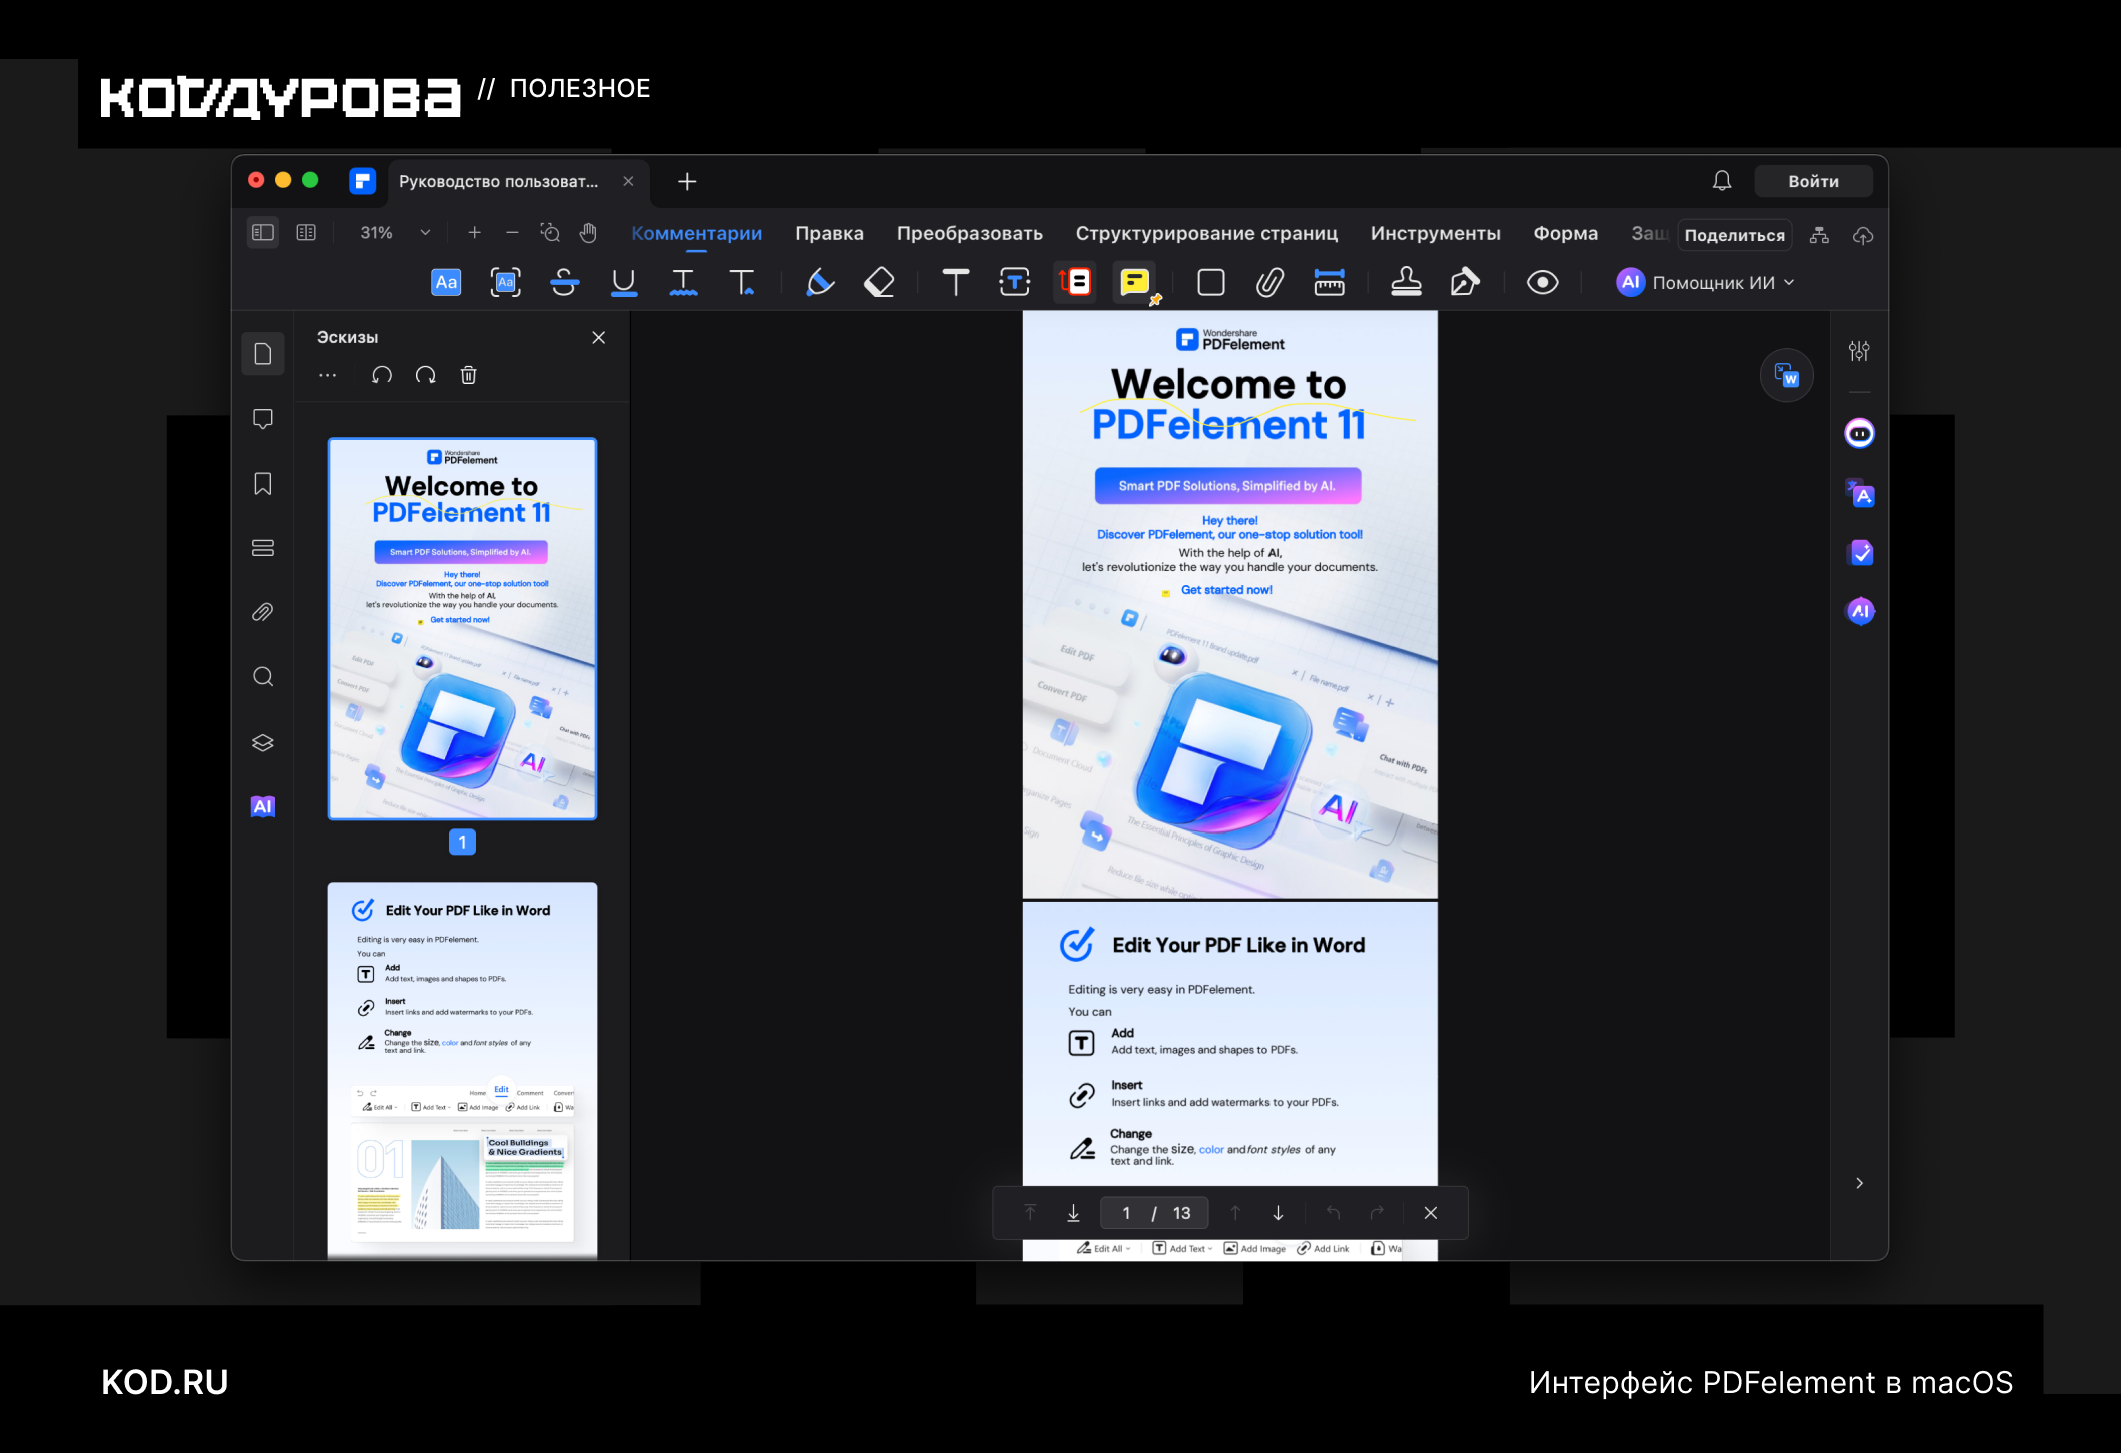Select the text highlight Aa tool
This screenshot has height=1453, width=2121.
coord(446,283)
